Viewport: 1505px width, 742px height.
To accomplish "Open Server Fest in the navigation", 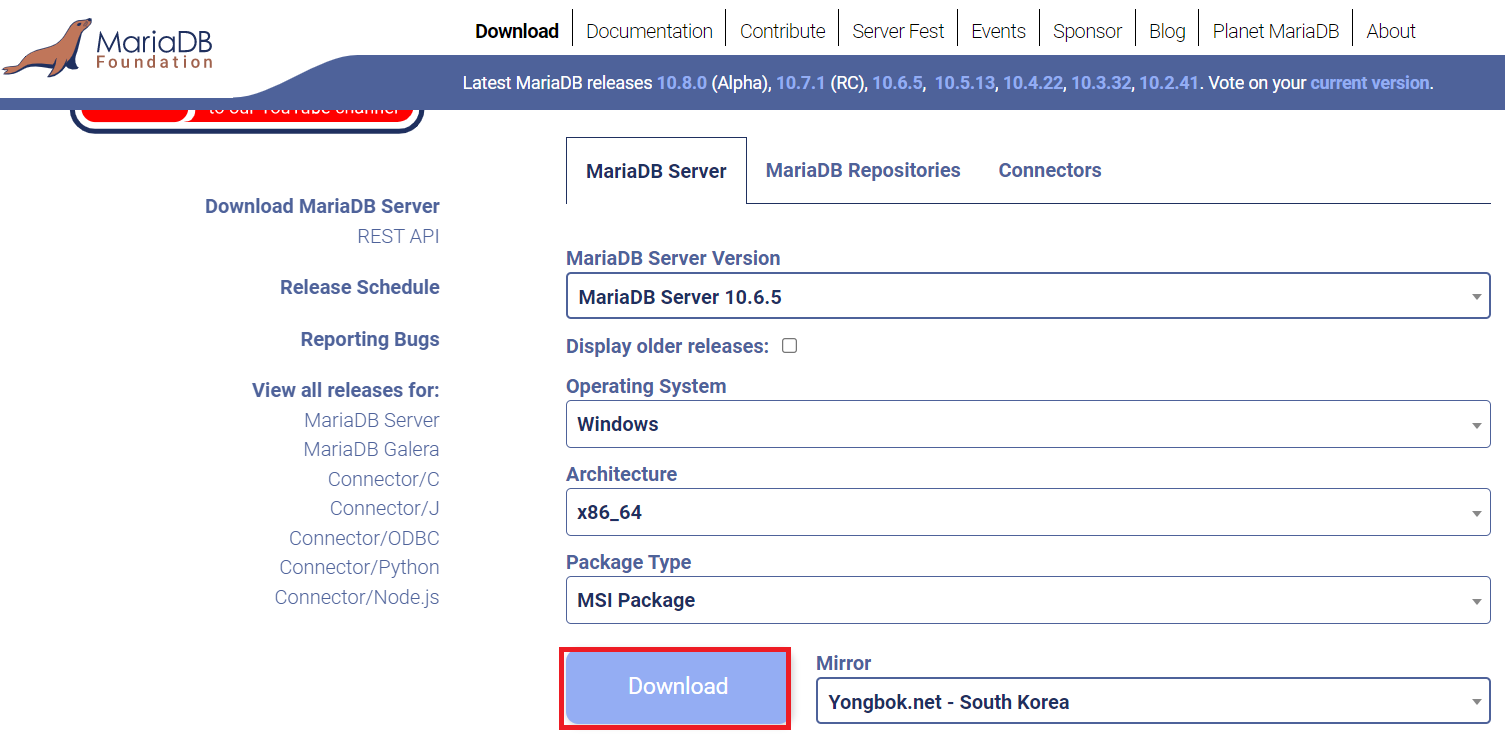I will click(898, 31).
